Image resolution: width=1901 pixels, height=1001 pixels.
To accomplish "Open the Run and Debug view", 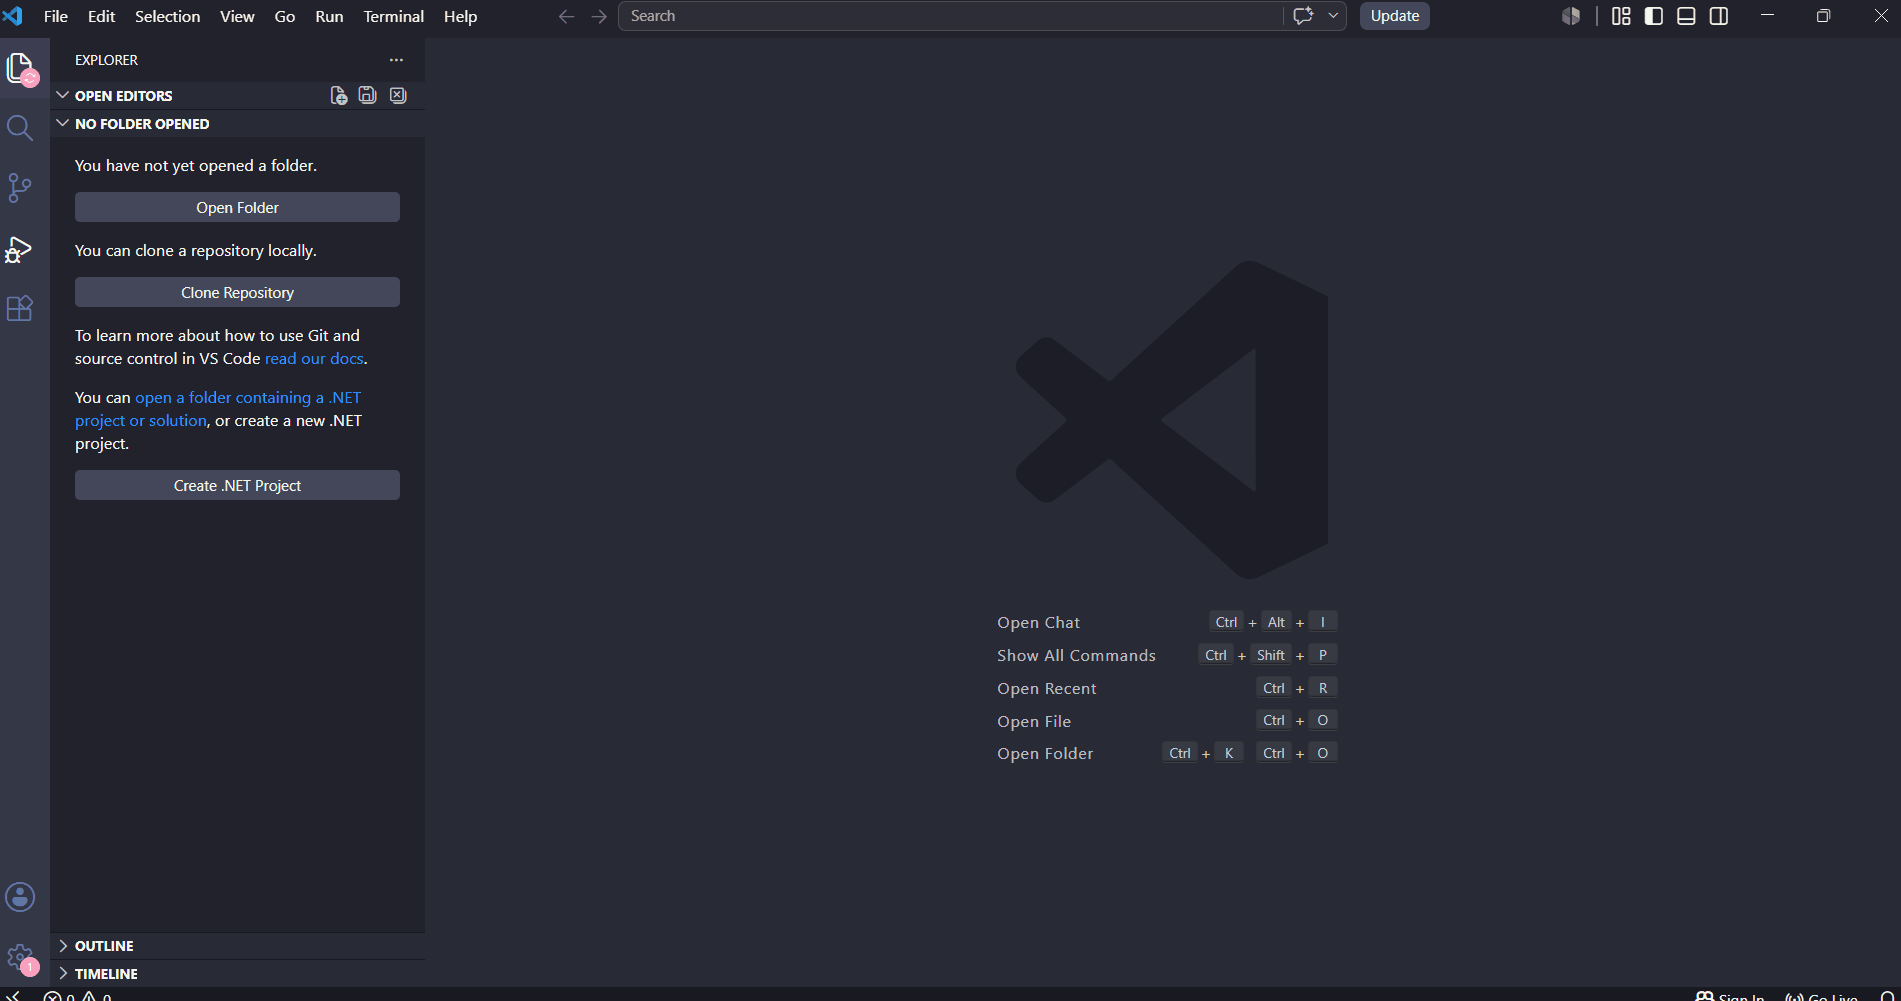I will tap(20, 249).
